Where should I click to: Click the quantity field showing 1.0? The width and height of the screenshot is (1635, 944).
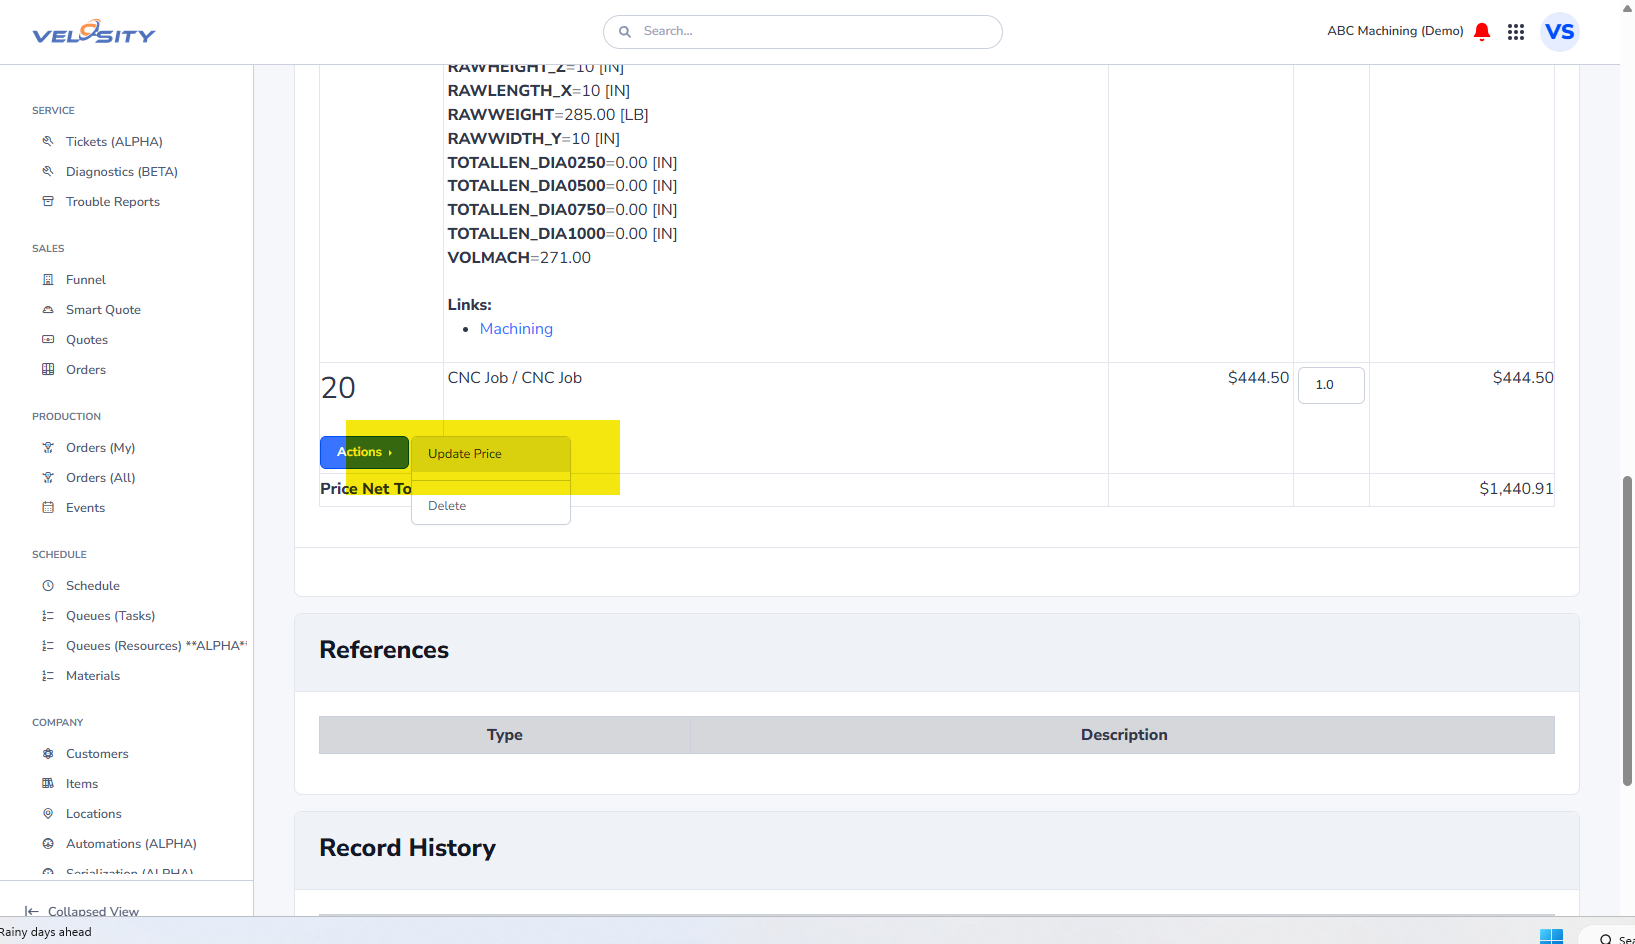pyautogui.click(x=1331, y=385)
